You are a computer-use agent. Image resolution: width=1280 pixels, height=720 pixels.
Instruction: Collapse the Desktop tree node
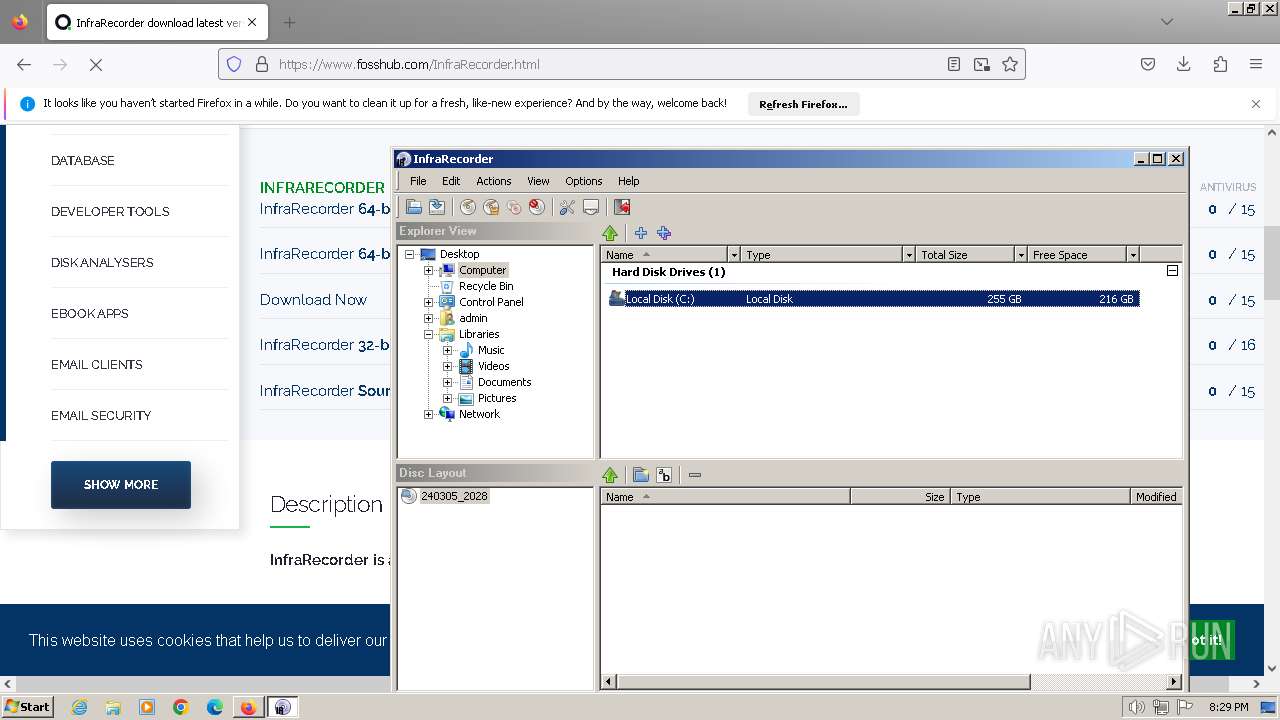[409, 254]
